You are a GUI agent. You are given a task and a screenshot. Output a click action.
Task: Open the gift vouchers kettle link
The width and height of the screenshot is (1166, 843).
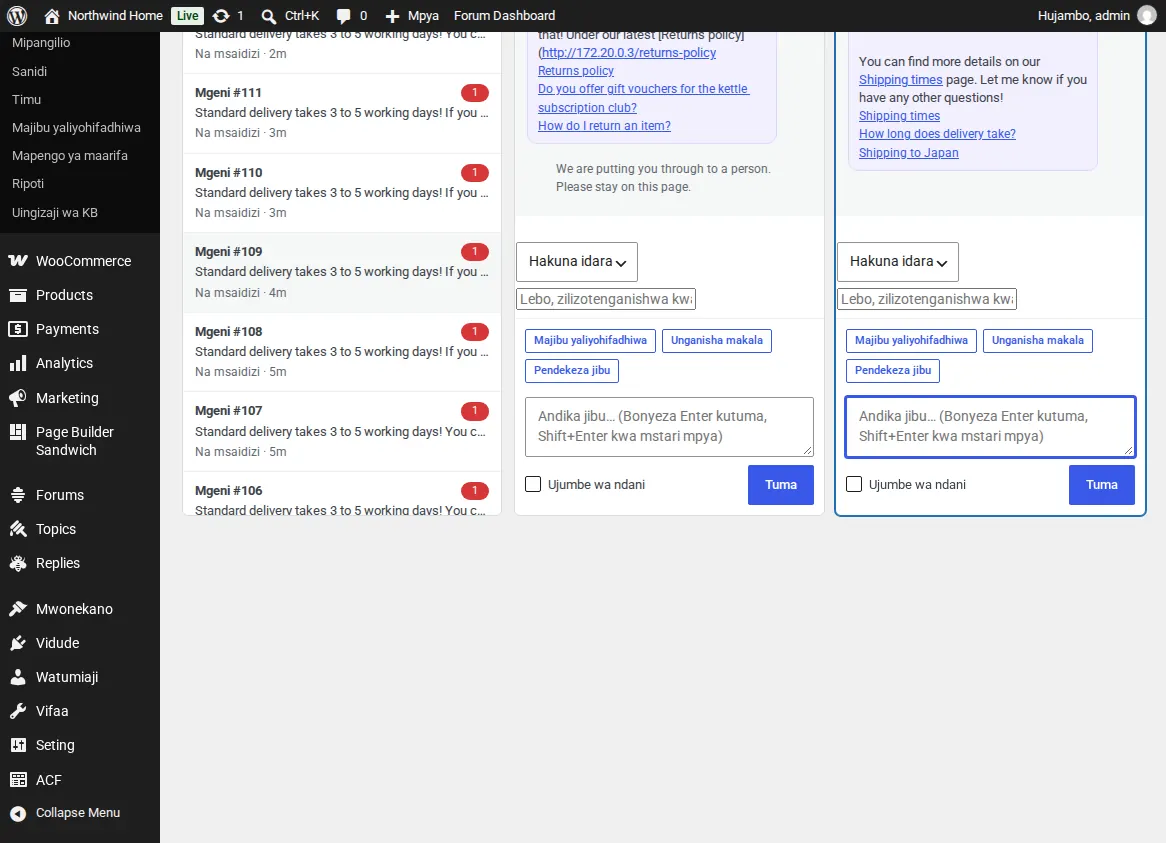coord(643,98)
